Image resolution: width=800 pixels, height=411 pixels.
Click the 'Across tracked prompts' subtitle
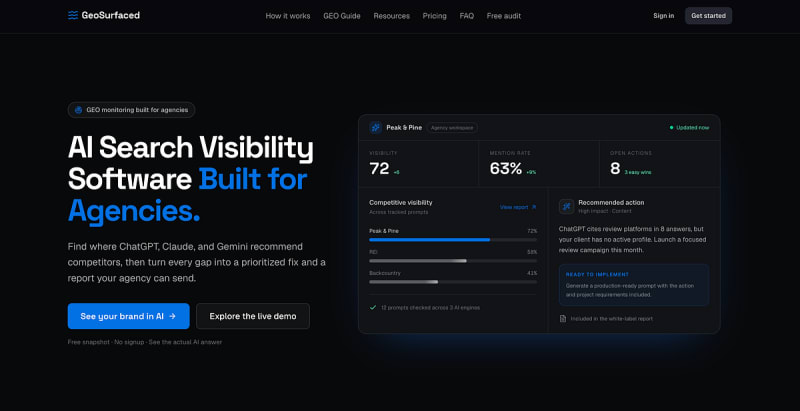[398, 212]
